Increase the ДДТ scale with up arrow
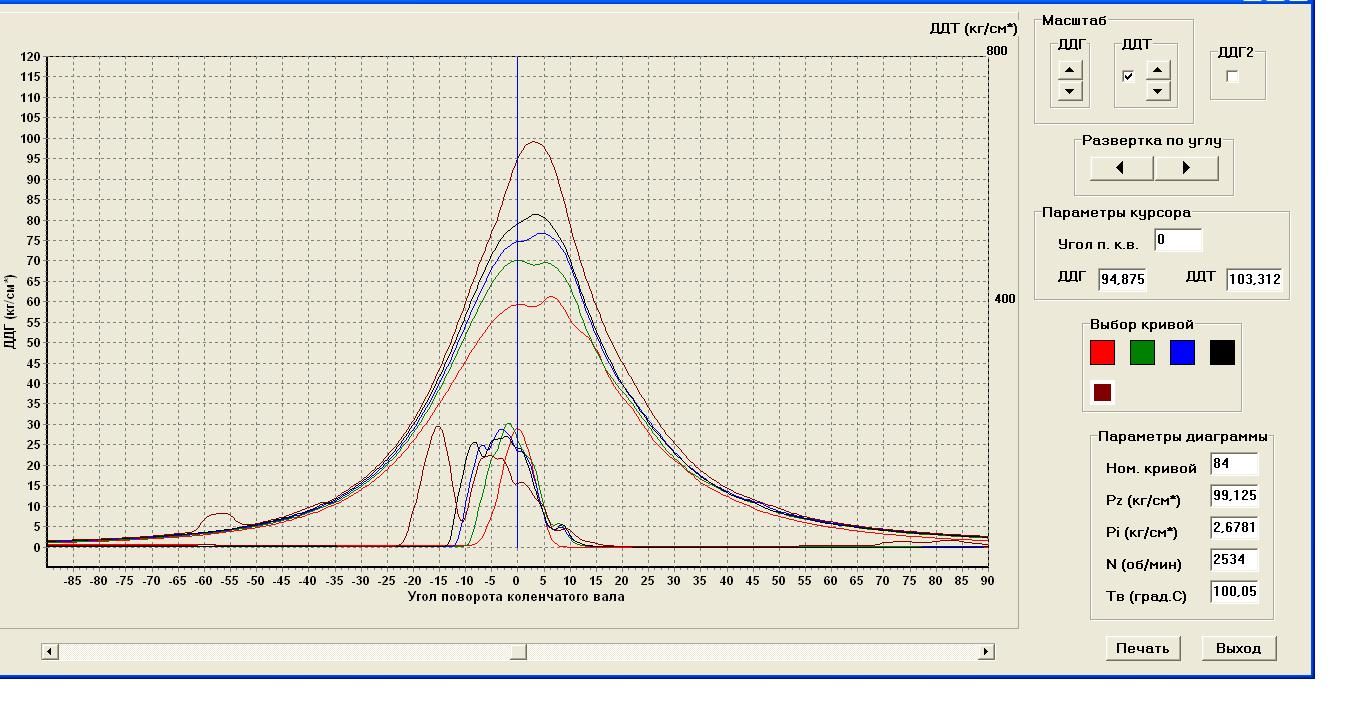The height and width of the screenshot is (705, 1356). coord(1158,70)
